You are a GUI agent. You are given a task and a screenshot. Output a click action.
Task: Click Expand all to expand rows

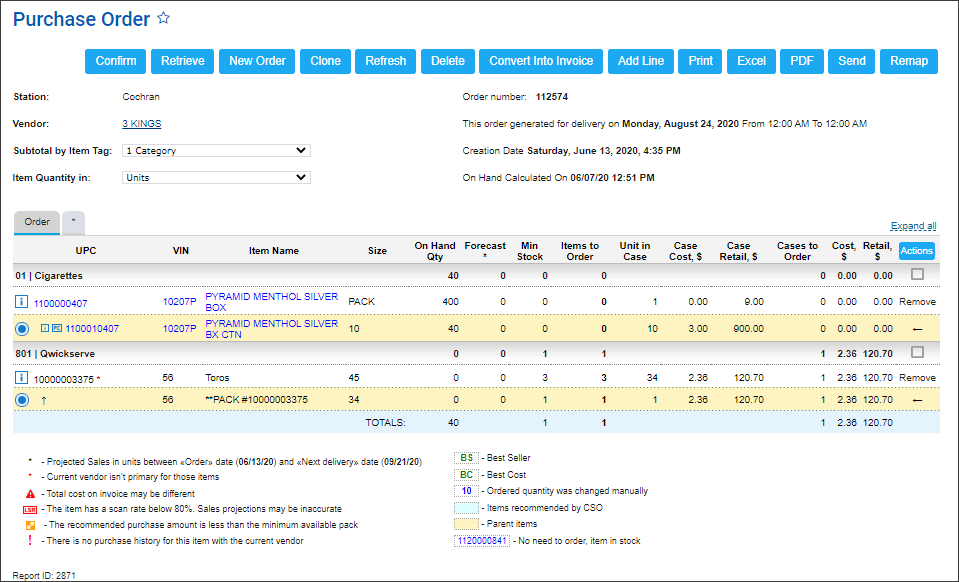913,226
